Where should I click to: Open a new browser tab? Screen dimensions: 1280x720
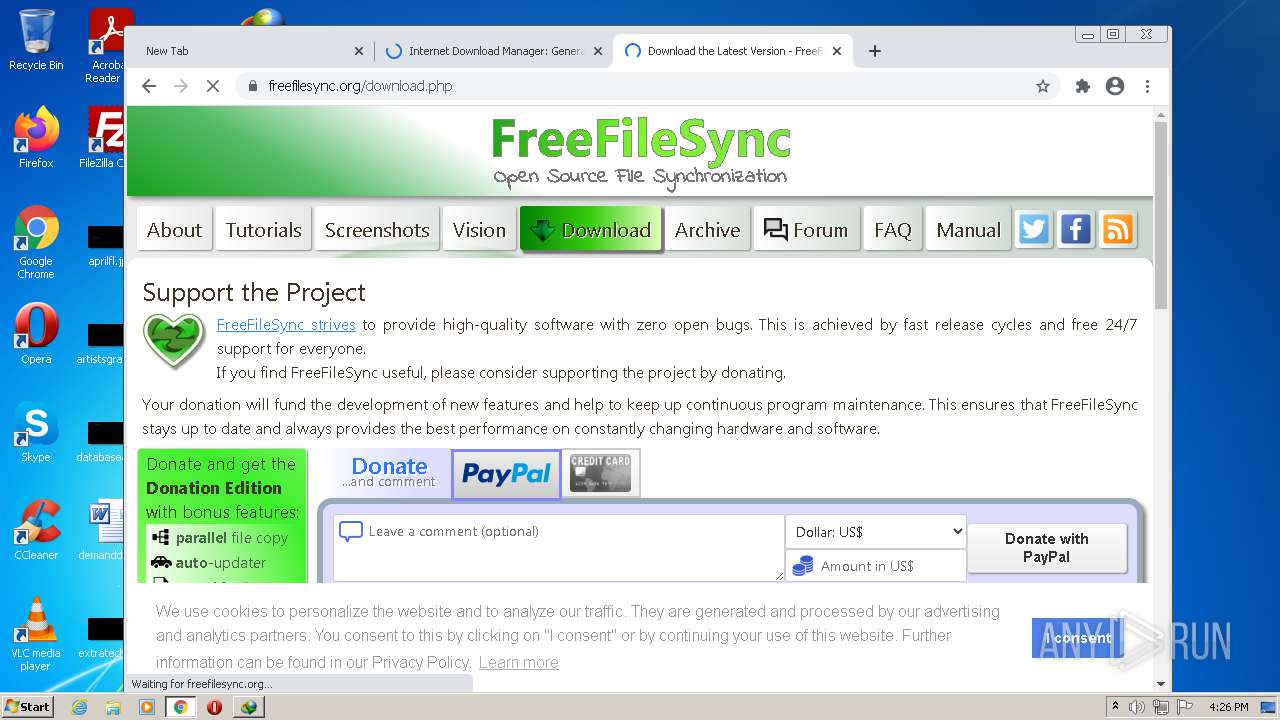(x=875, y=51)
